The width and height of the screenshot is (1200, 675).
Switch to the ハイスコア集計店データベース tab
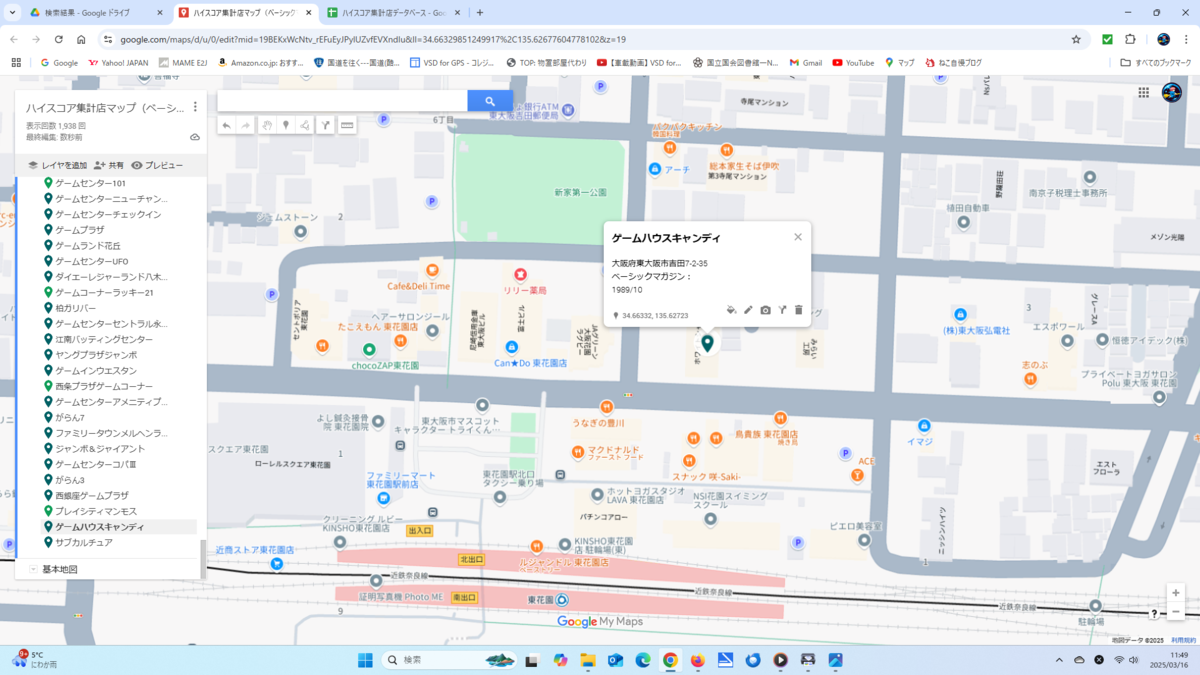(x=393, y=13)
